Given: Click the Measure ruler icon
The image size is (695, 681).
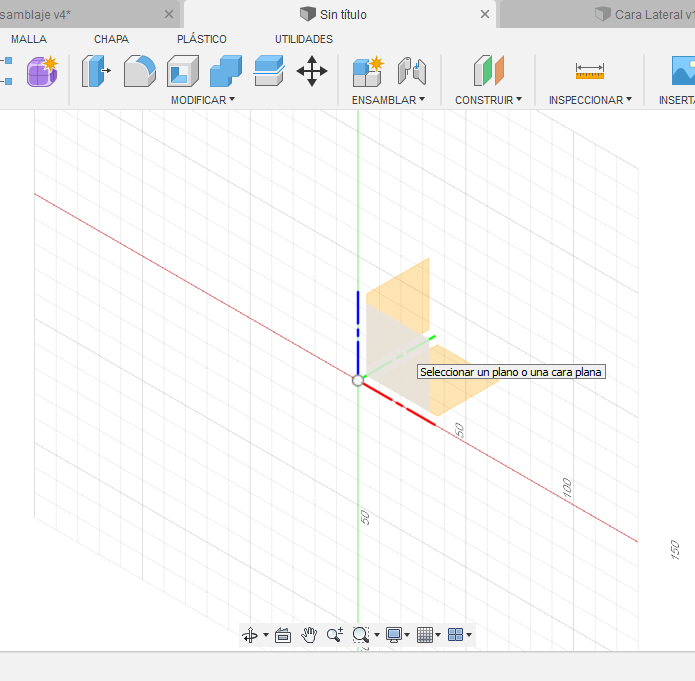Looking at the screenshot, I should tap(590, 71).
